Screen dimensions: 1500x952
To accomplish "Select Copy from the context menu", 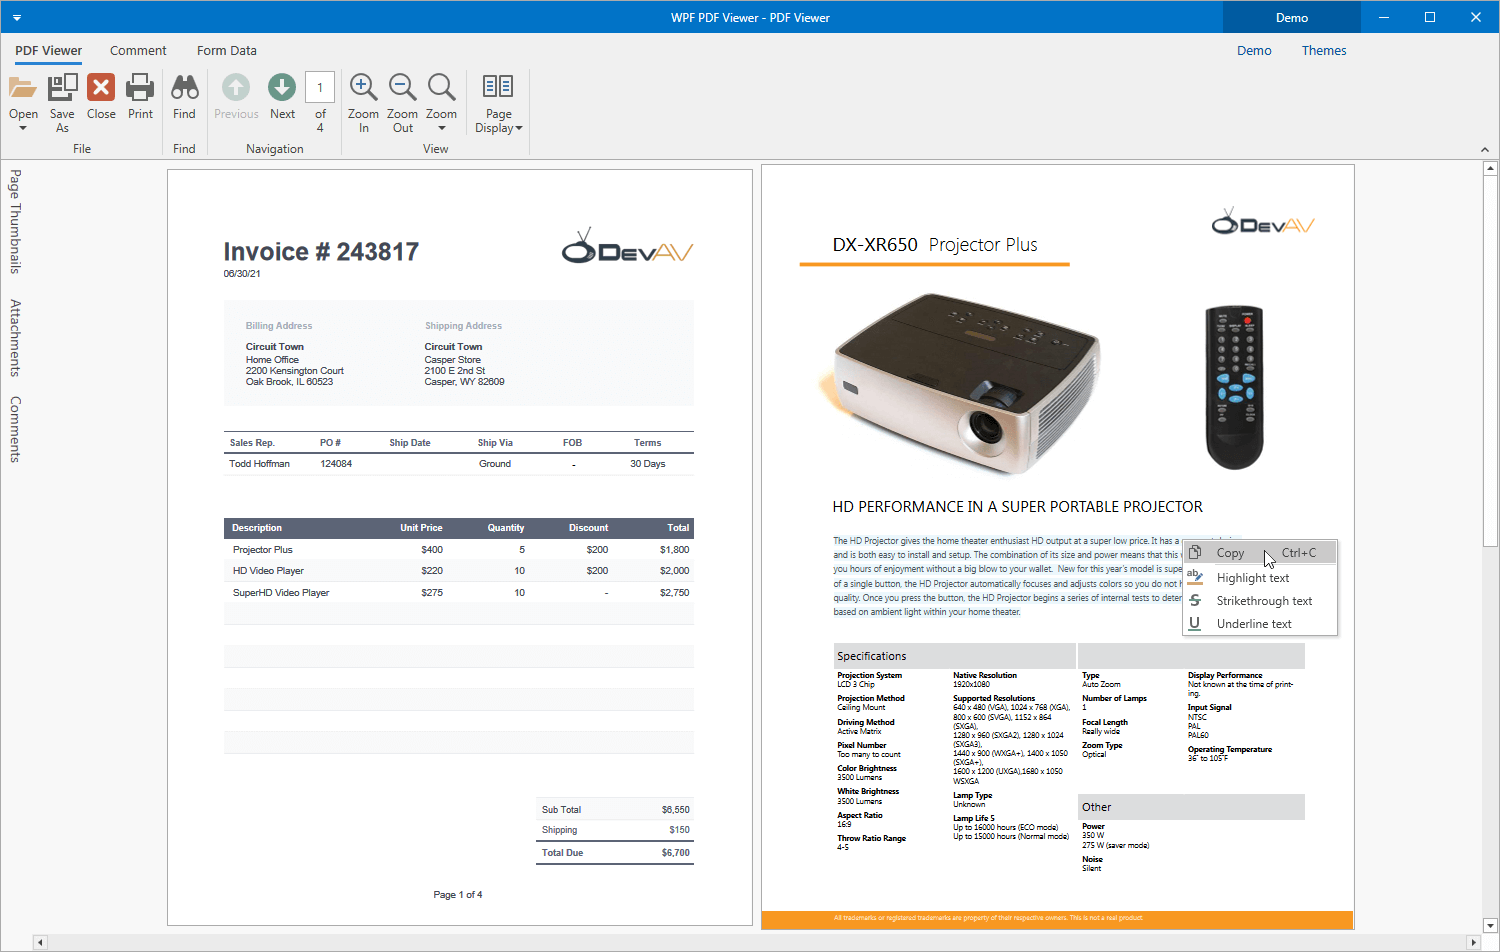I will pos(1230,553).
